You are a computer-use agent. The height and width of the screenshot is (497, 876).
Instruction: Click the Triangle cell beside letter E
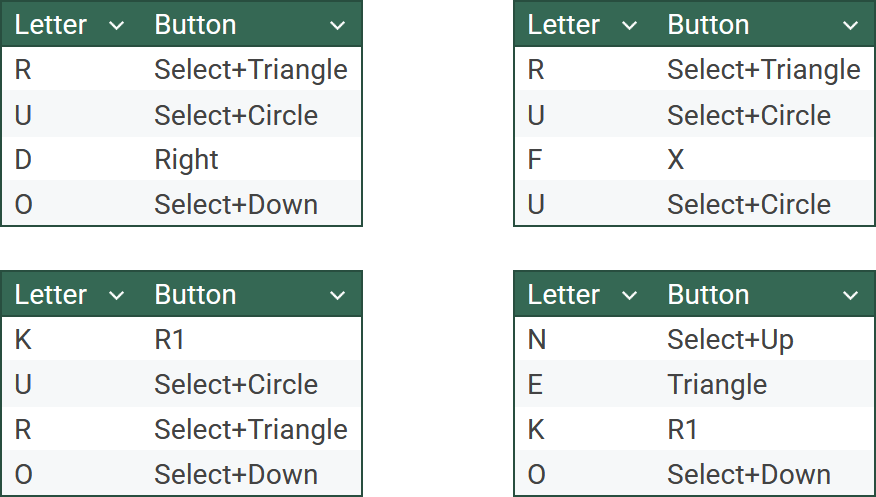(x=764, y=384)
